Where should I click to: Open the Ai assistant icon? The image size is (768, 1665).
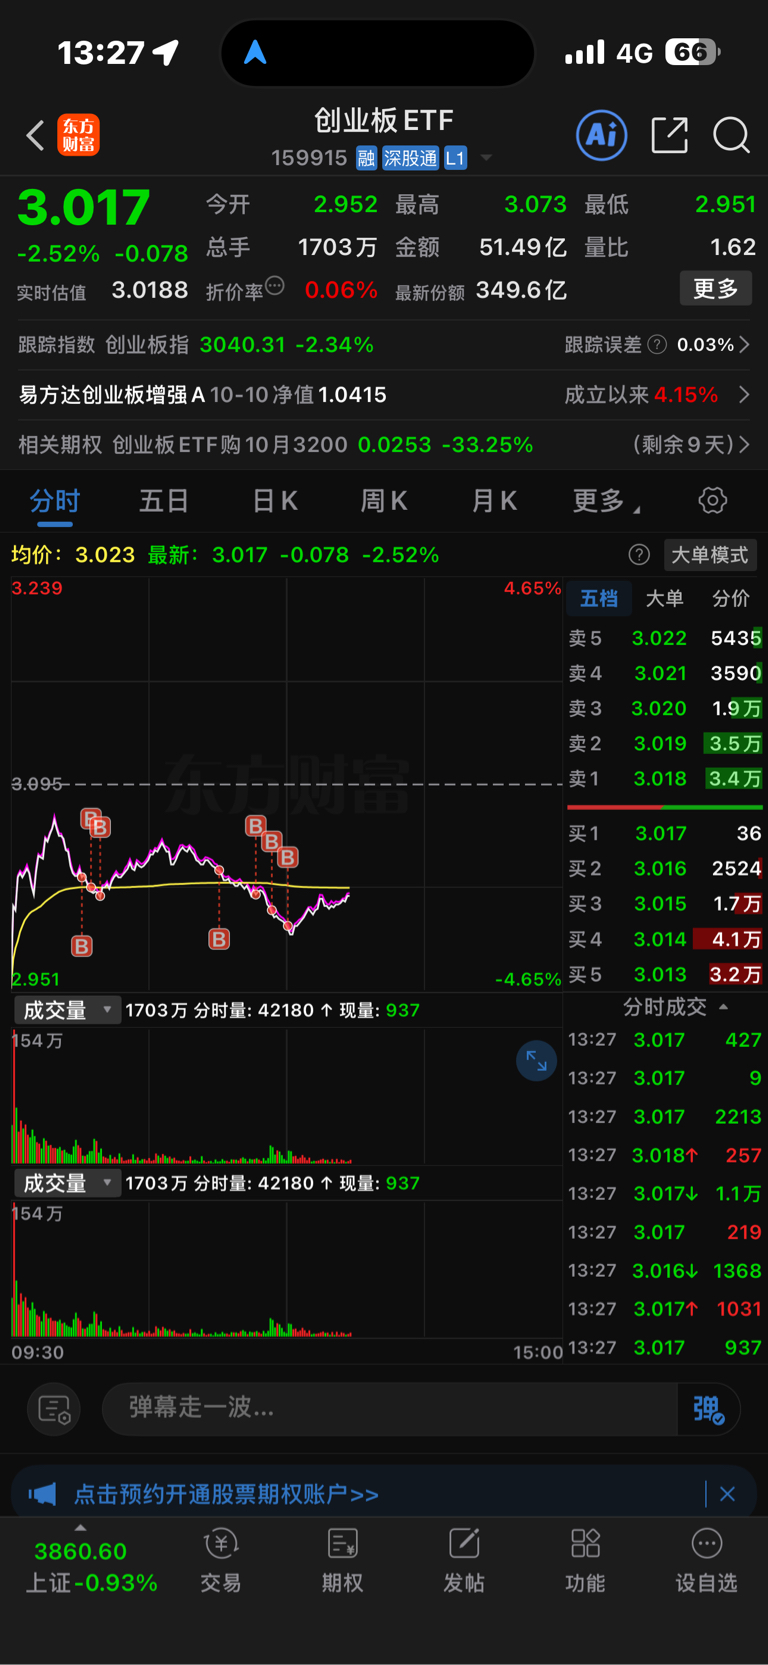(x=602, y=134)
